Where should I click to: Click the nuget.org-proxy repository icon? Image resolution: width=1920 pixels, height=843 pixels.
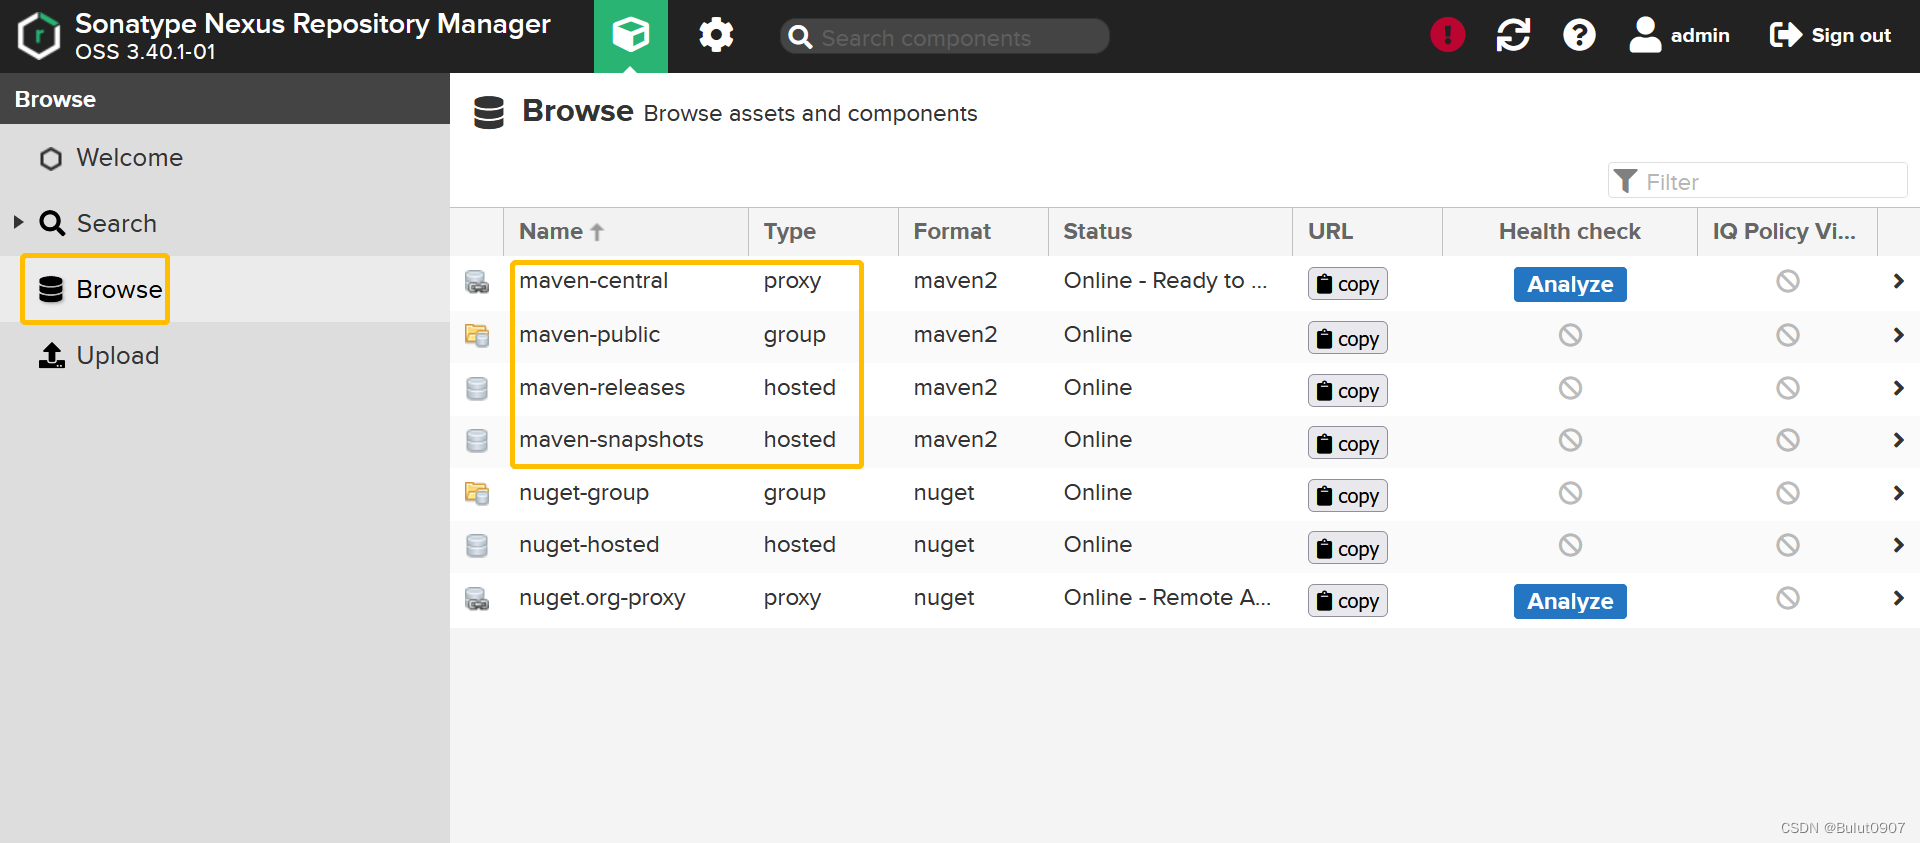tap(477, 598)
